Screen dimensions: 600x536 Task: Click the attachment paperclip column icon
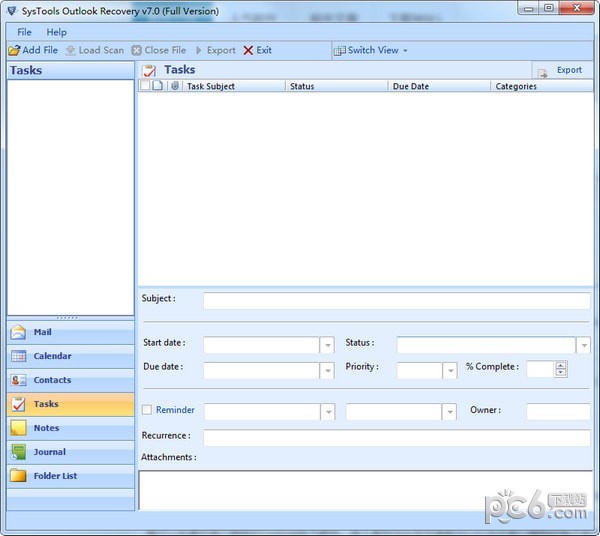coord(175,86)
